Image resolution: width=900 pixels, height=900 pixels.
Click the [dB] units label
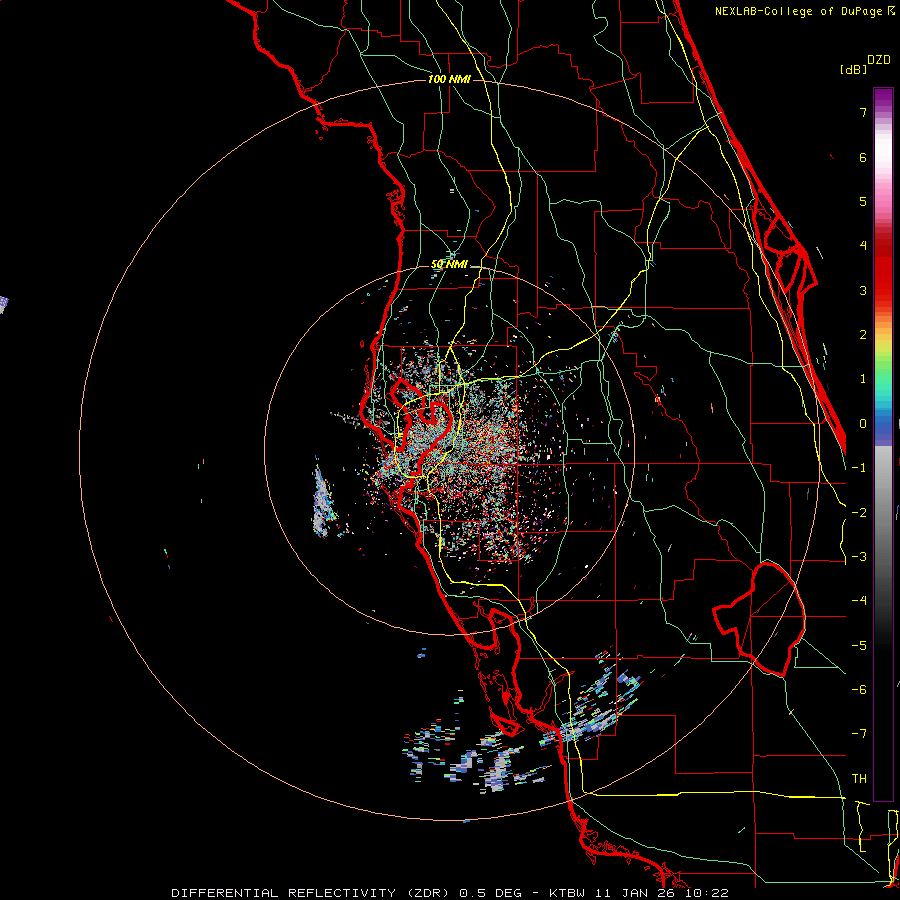coord(853,69)
